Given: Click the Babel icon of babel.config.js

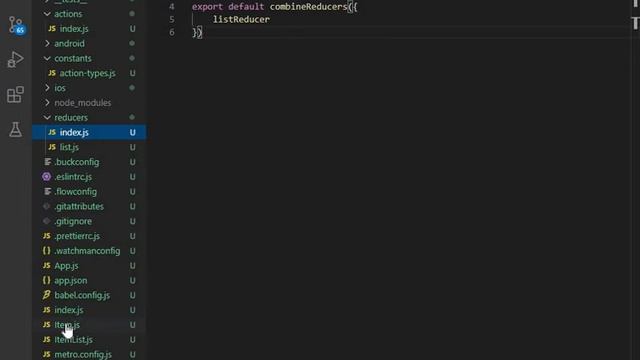Looking at the screenshot, I should (x=47, y=295).
